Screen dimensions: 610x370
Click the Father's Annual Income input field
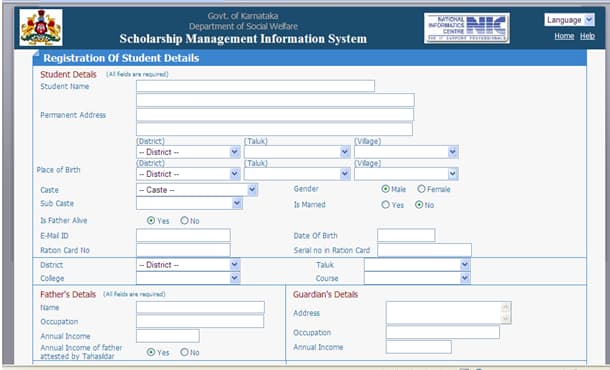168,336
